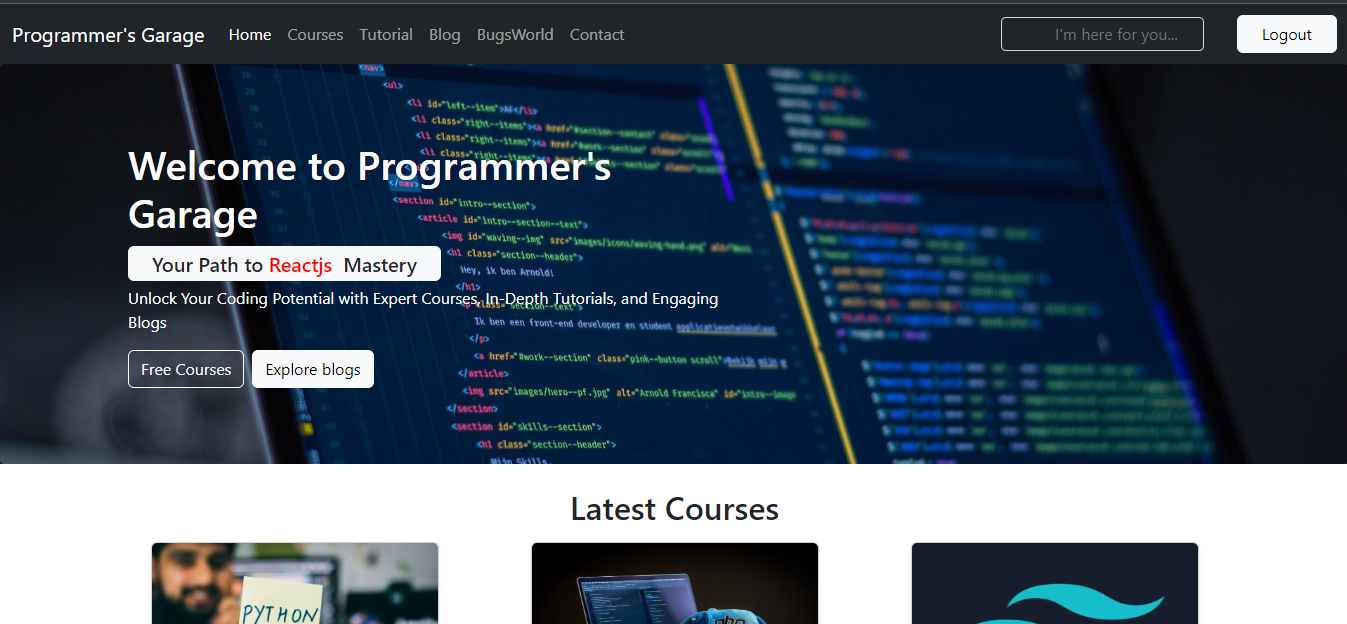Navigate to the Blog page

(x=445, y=34)
